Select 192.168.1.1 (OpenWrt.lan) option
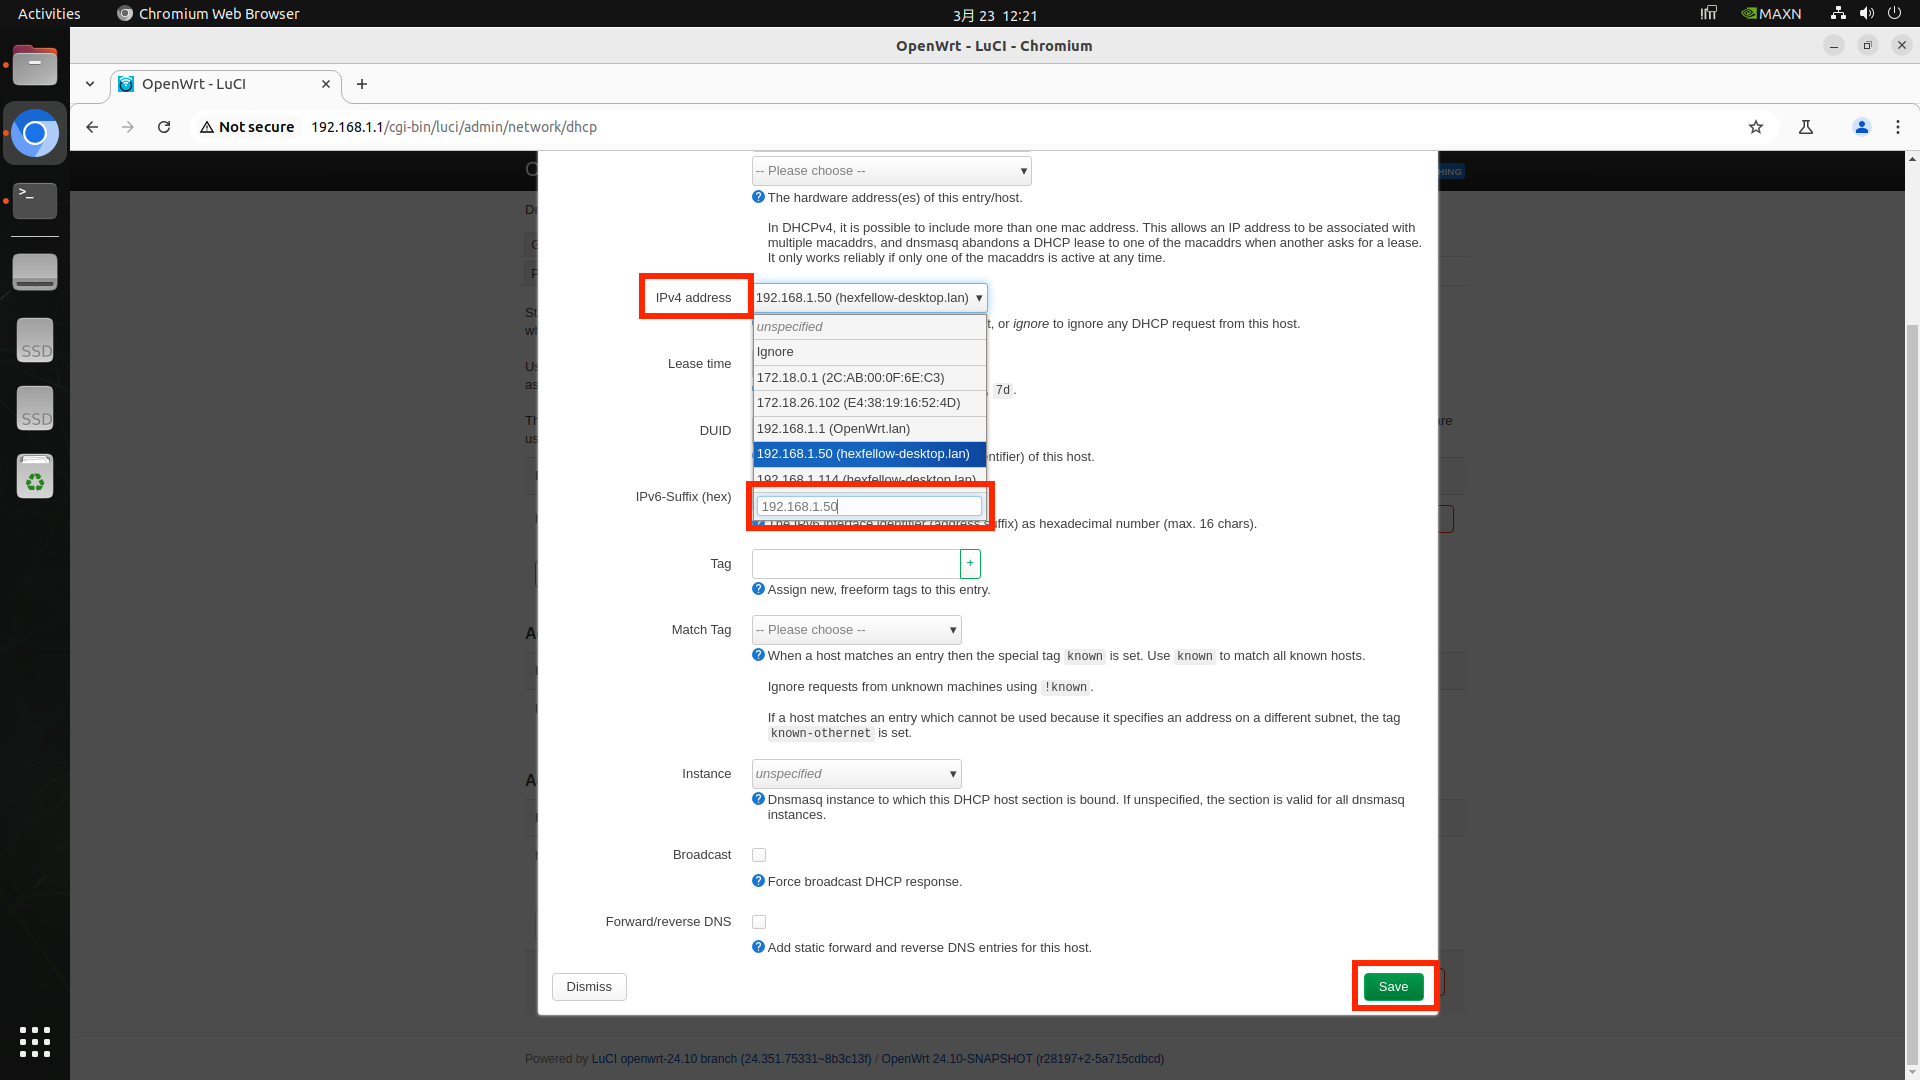Image resolution: width=1920 pixels, height=1080 pixels. 868,429
